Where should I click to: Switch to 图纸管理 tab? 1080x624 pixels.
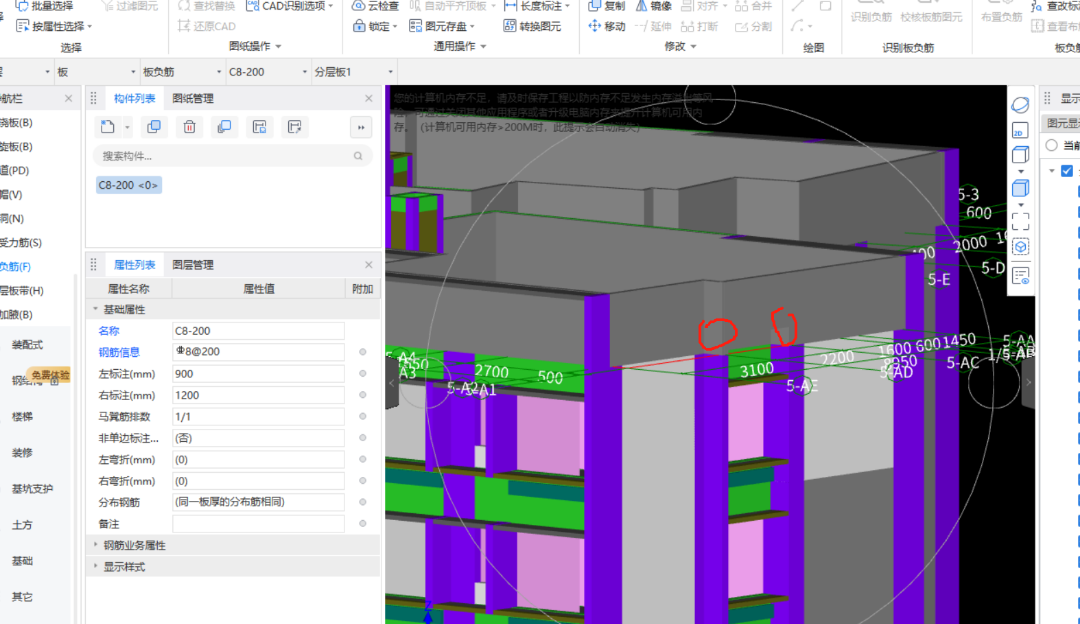coord(193,98)
